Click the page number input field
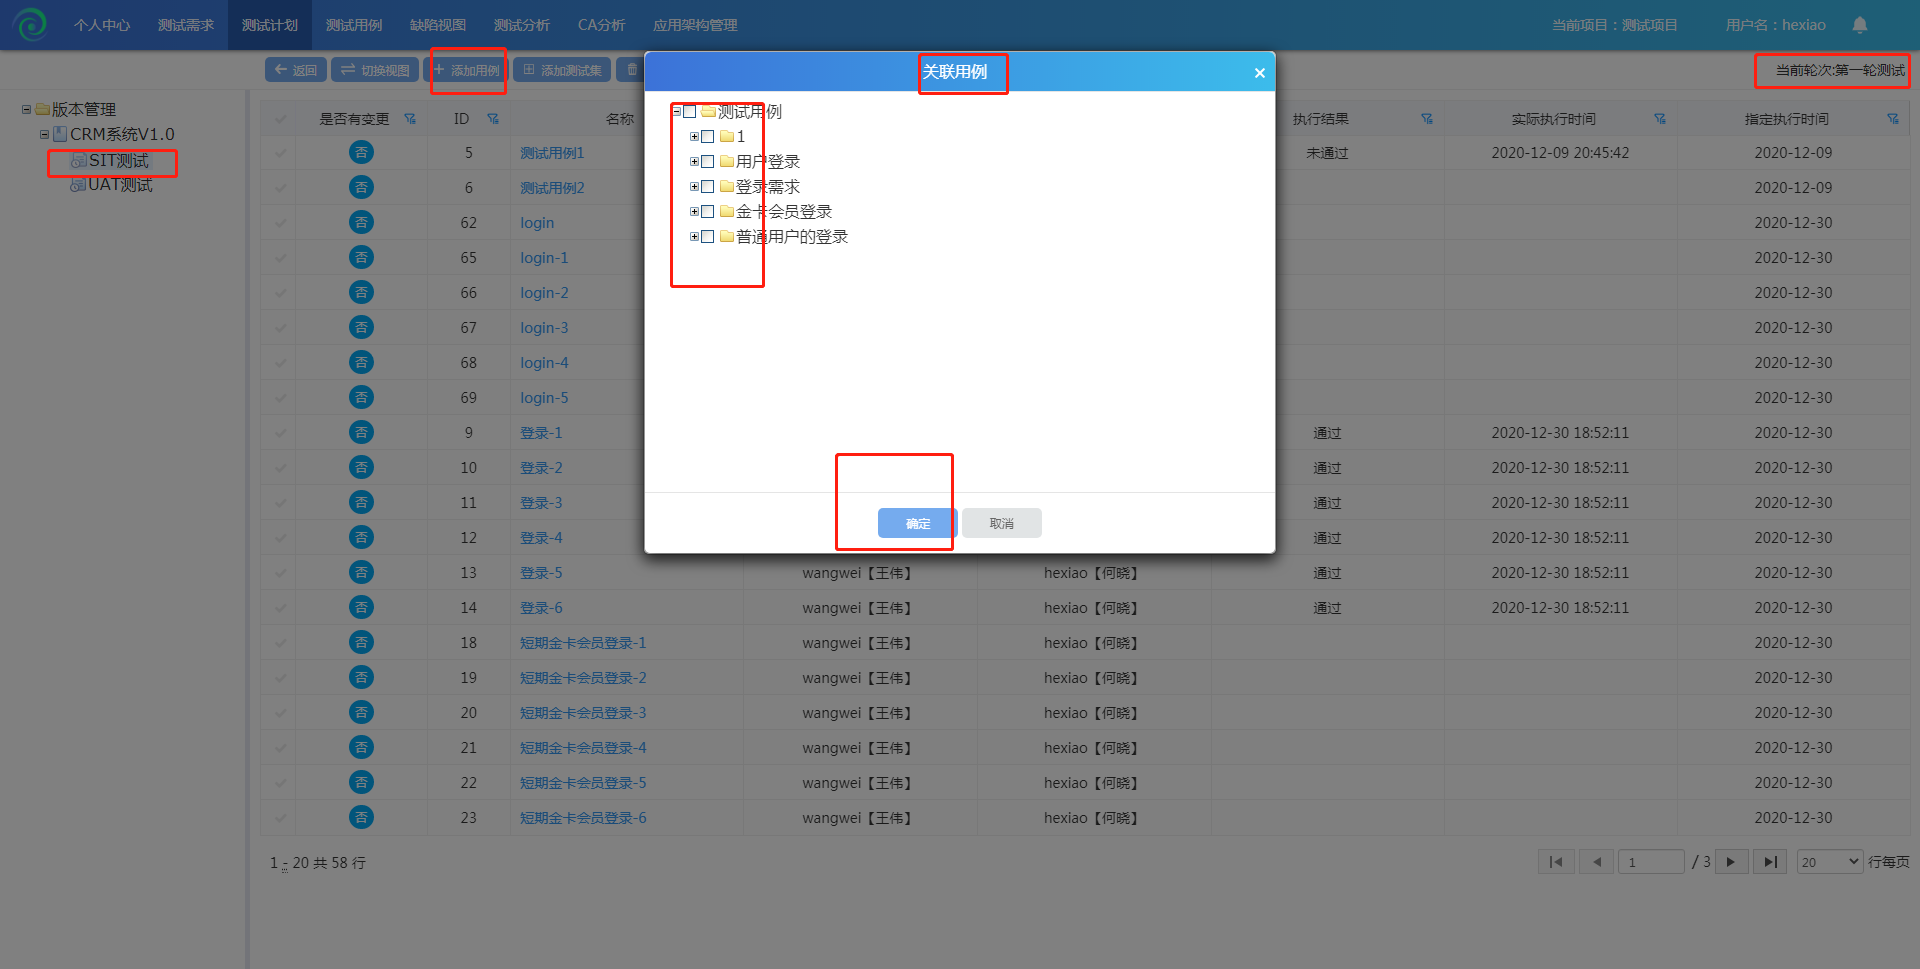This screenshot has width=1920, height=969. pyautogui.click(x=1652, y=862)
